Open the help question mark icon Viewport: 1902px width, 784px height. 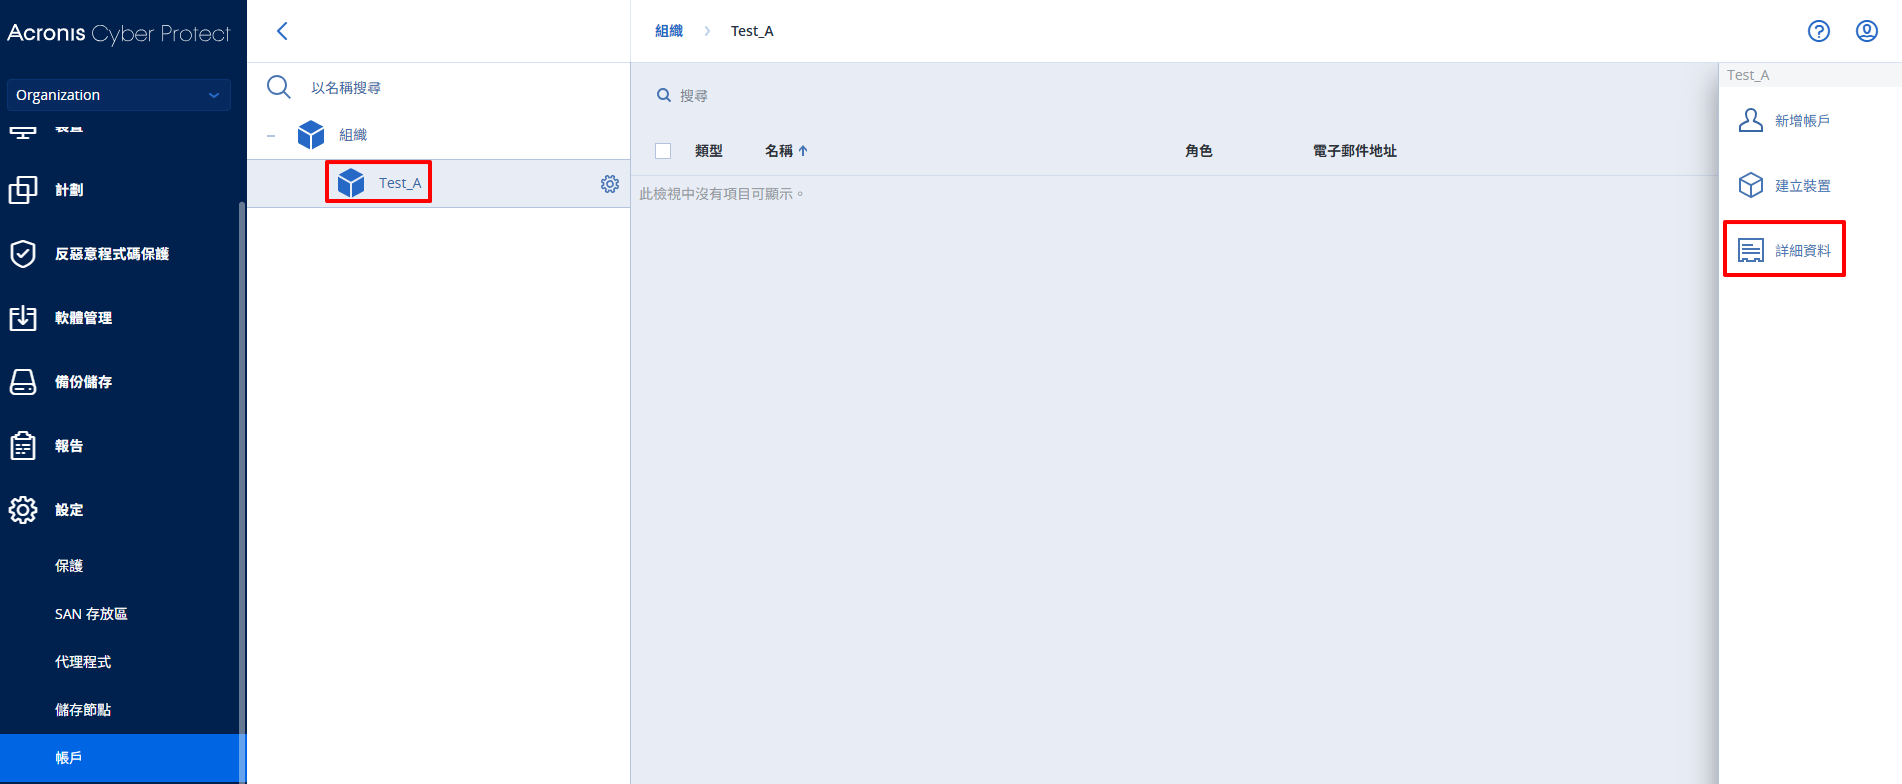1819,31
